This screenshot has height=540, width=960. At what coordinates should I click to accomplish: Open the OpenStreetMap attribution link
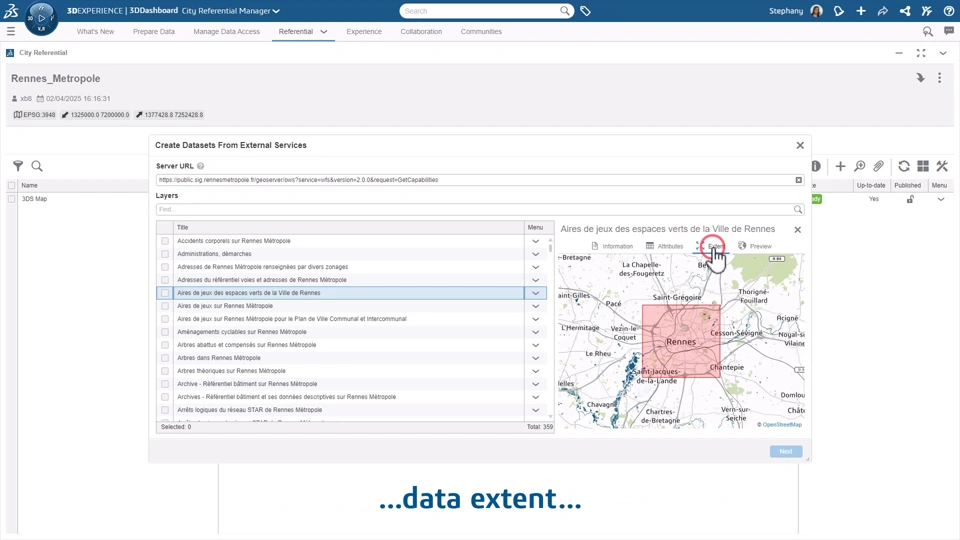click(782, 424)
